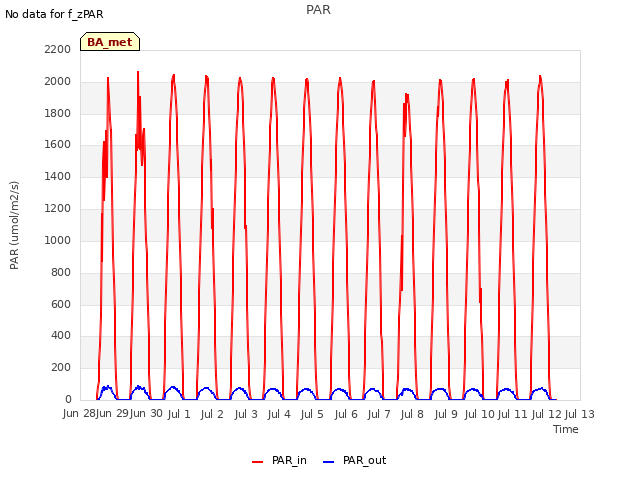The image size is (640, 480).
Task: Click the Jul 8 x-axis tick label
Action: (x=412, y=414)
